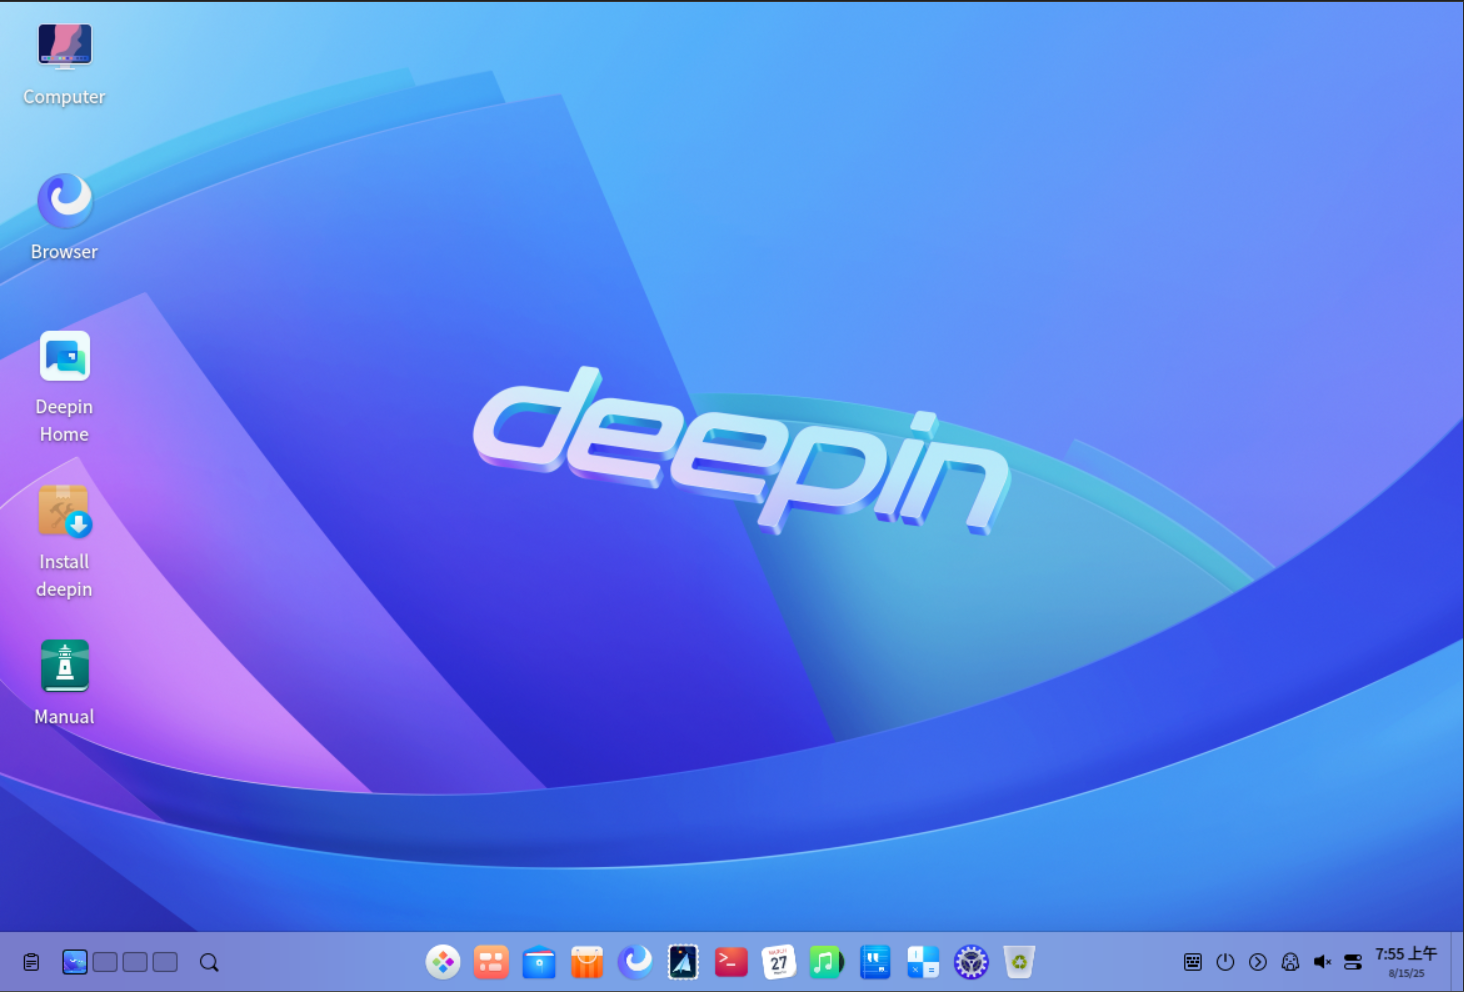Open the launcher from the dock
The height and width of the screenshot is (992, 1464).
pos(442,962)
